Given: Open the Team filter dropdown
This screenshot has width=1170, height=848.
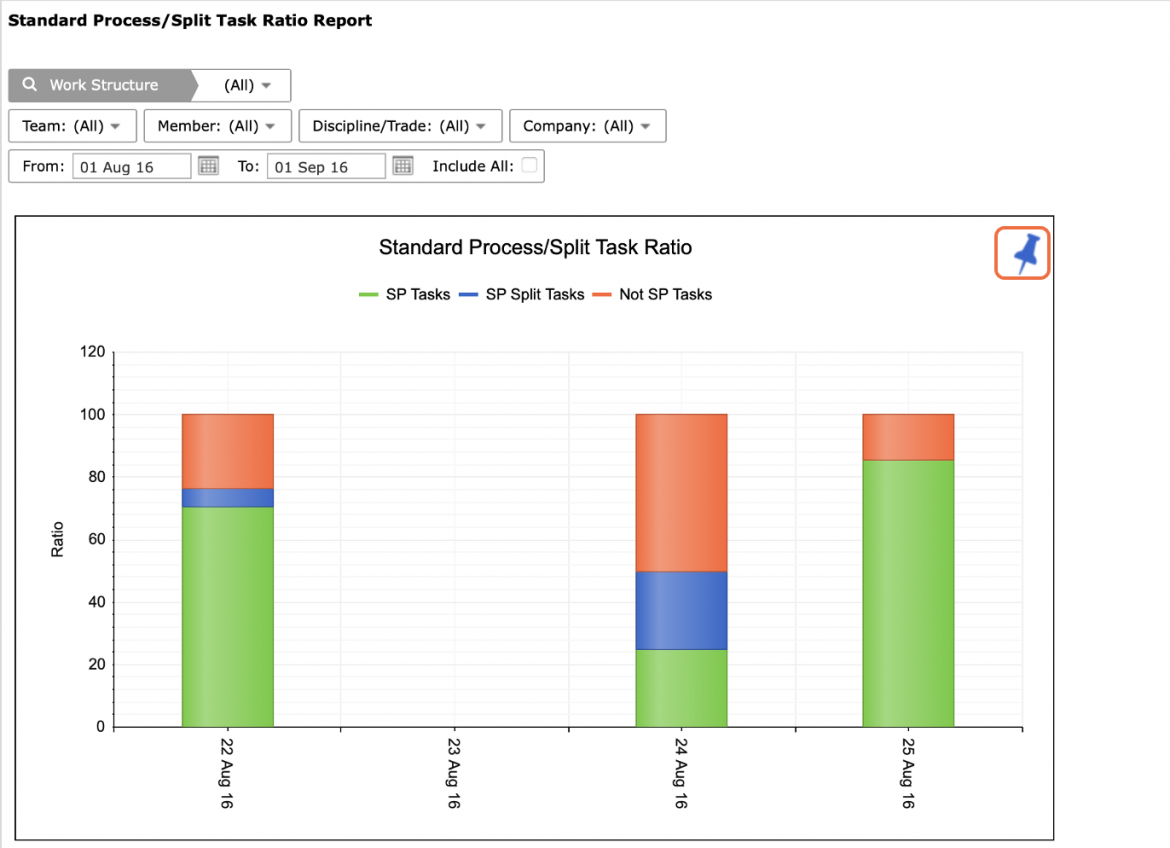Looking at the screenshot, I should pyautogui.click(x=72, y=126).
